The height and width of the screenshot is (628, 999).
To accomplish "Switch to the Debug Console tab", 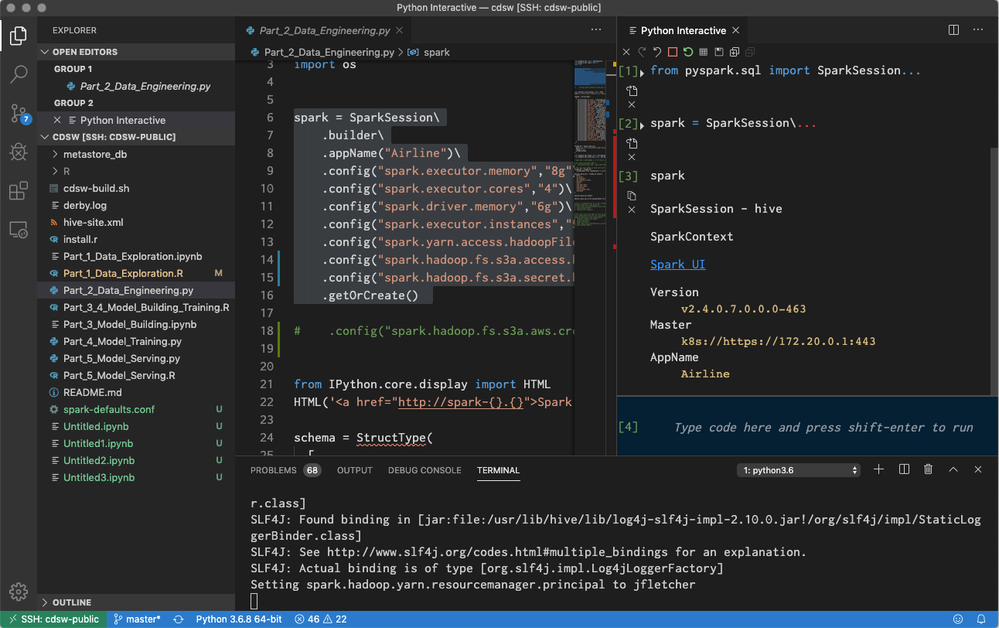I will [425, 470].
